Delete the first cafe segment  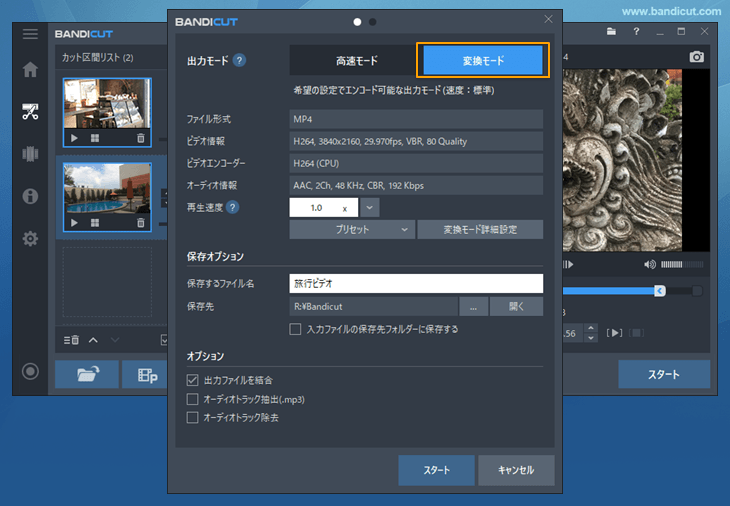141,138
